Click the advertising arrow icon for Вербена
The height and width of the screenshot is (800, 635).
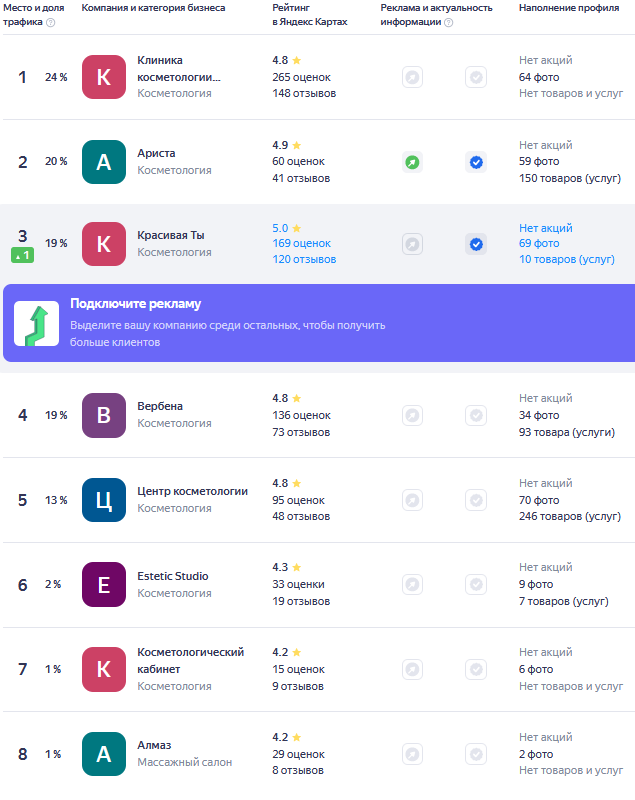(x=412, y=415)
